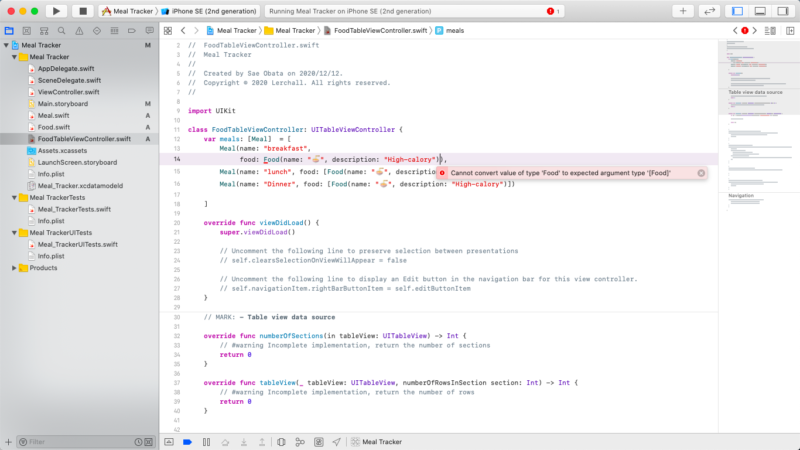
Task: Toggle source-control status filter icon
Action: (x=148, y=442)
